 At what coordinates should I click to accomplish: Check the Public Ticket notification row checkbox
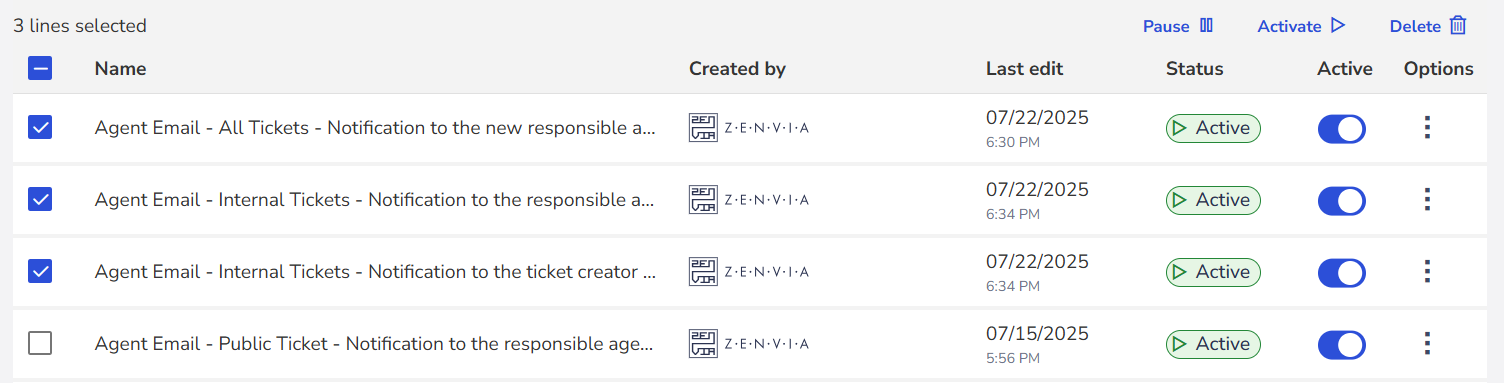(40, 344)
